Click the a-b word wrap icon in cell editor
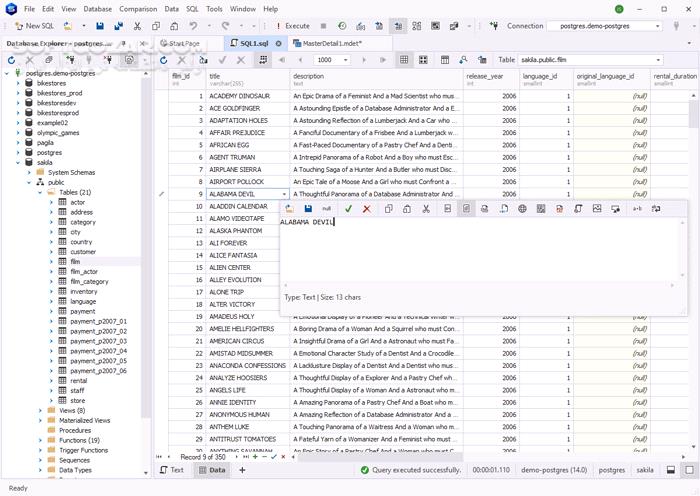Image resolution: width=700 pixels, height=496 pixels. [637, 208]
